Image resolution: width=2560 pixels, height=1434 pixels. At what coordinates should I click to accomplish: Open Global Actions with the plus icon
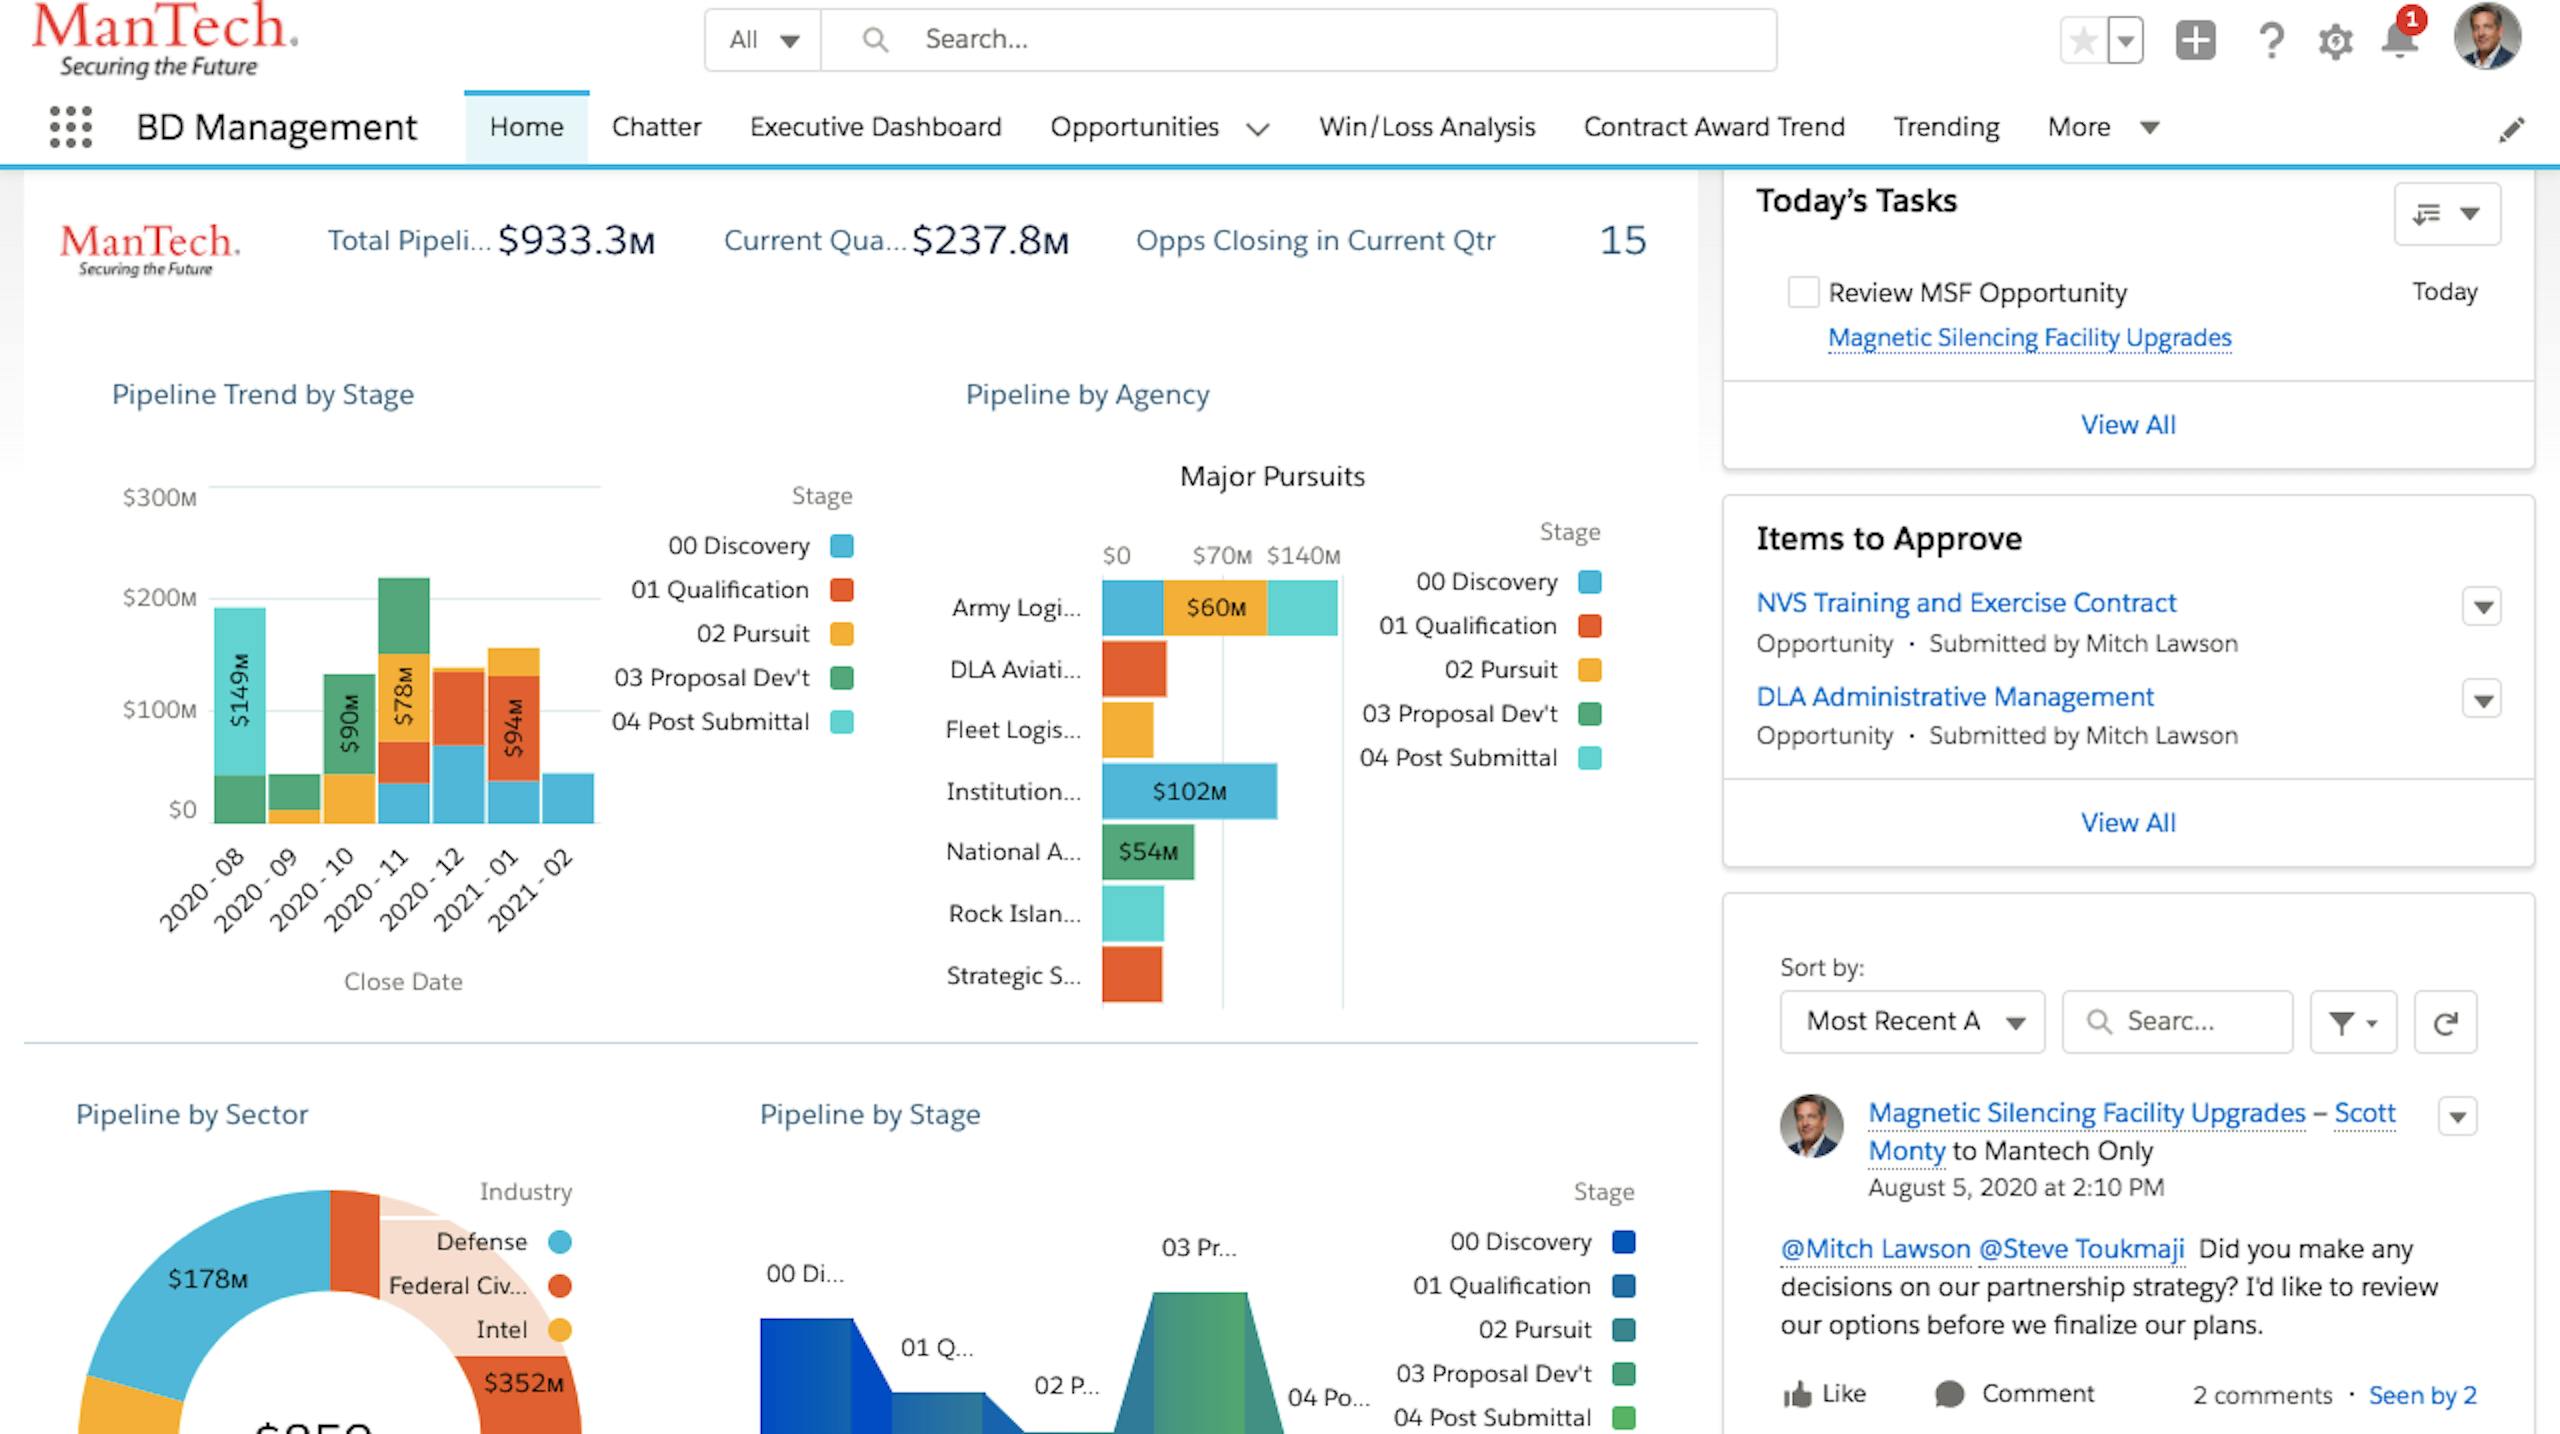coord(2196,40)
